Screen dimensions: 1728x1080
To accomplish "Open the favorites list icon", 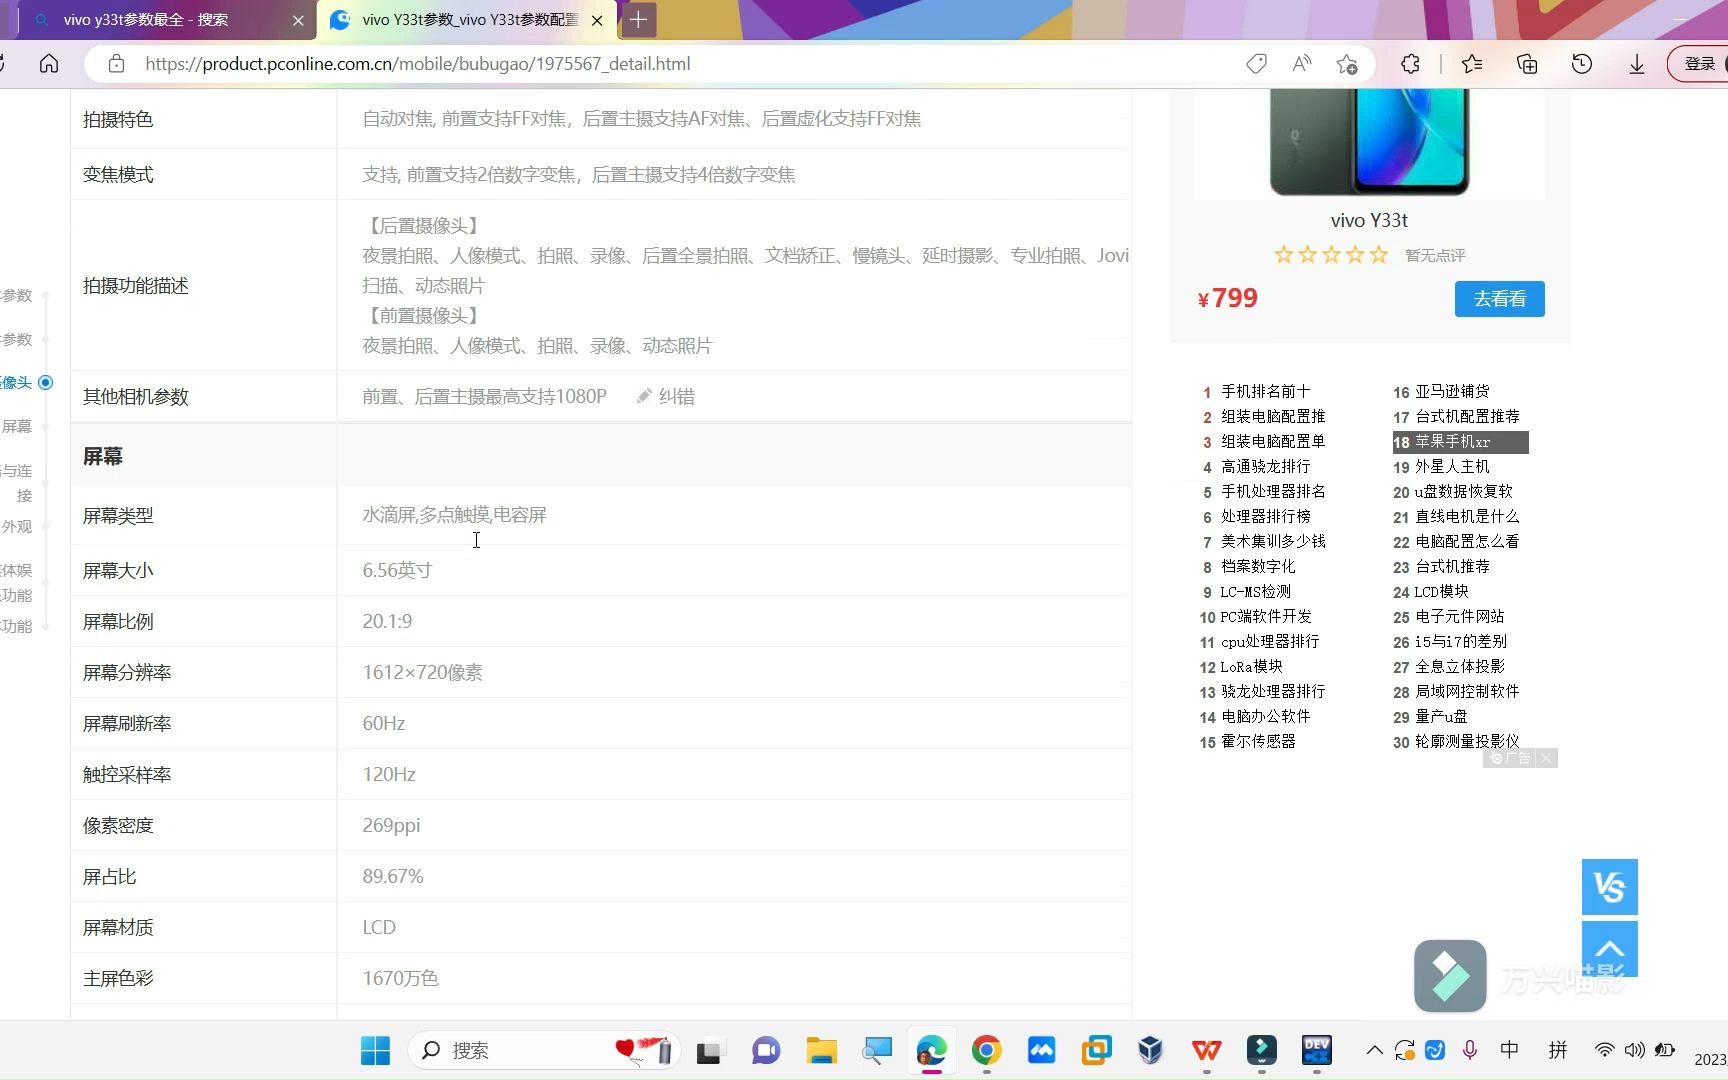I will coord(1472,64).
